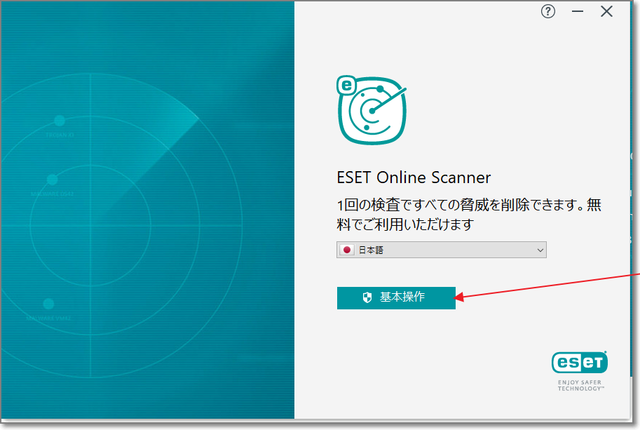
Task: Expand language list using the chevron arrow
Action: click(540, 249)
